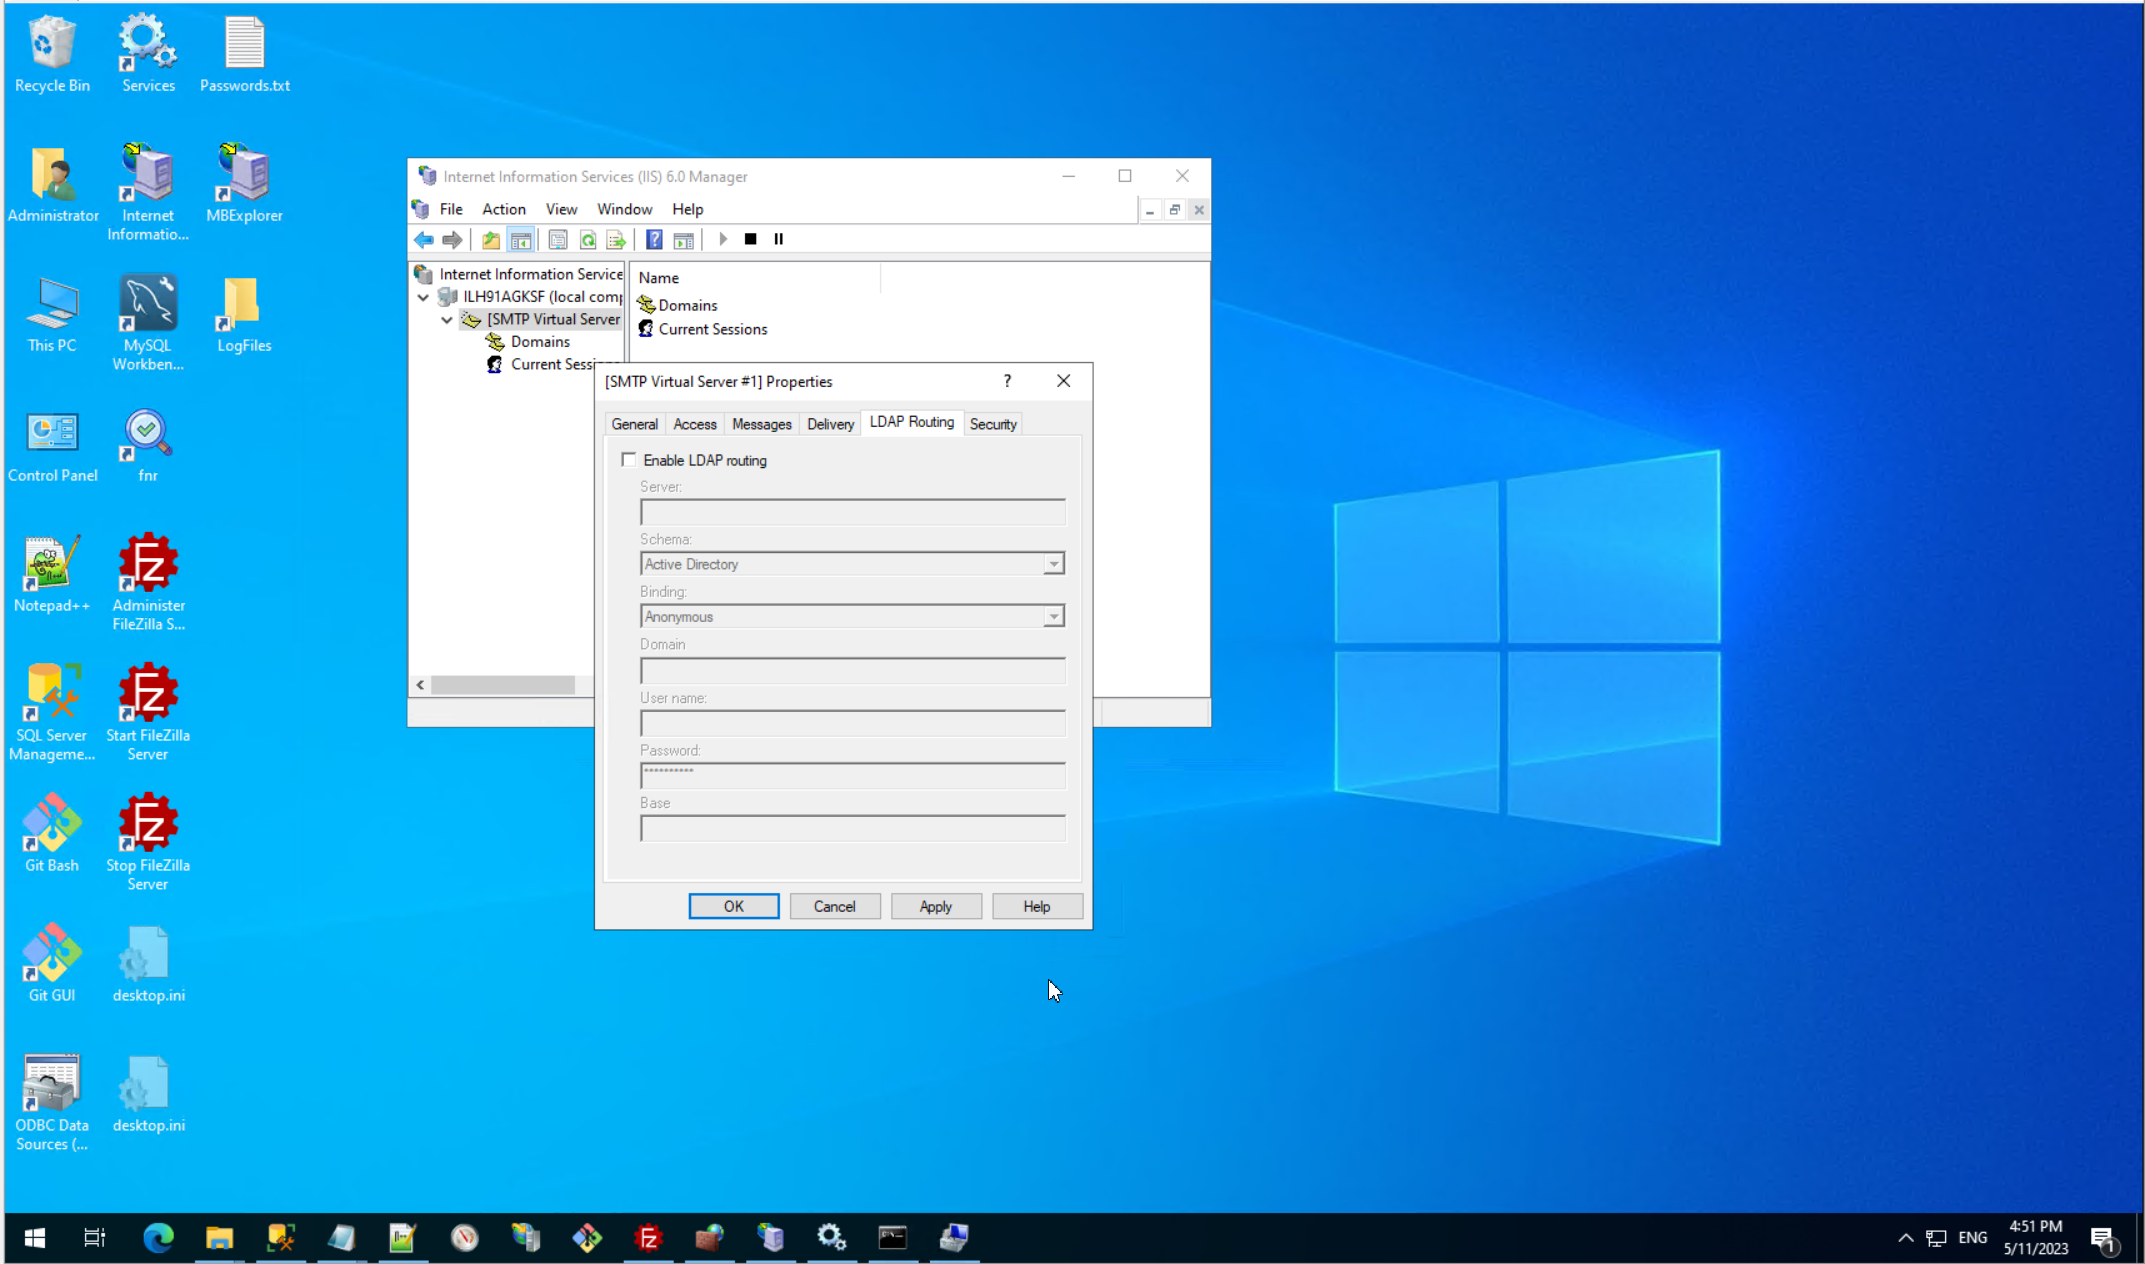Switch to the Delivery tab
Image resolution: width=2145 pixels, height=1264 pixels.
click(x=830, y=424)
